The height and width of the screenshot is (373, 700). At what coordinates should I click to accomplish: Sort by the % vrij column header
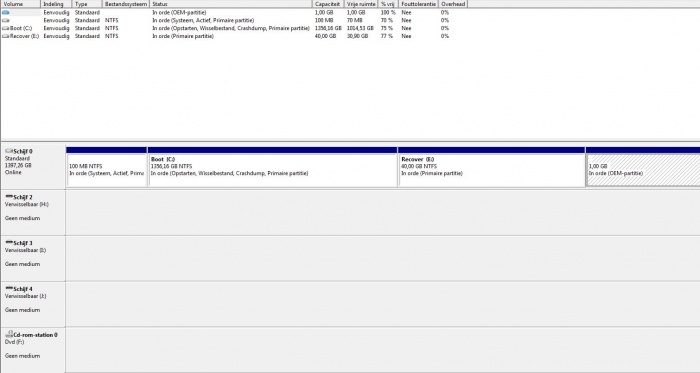pyautogui.click(x=388, y=4)
